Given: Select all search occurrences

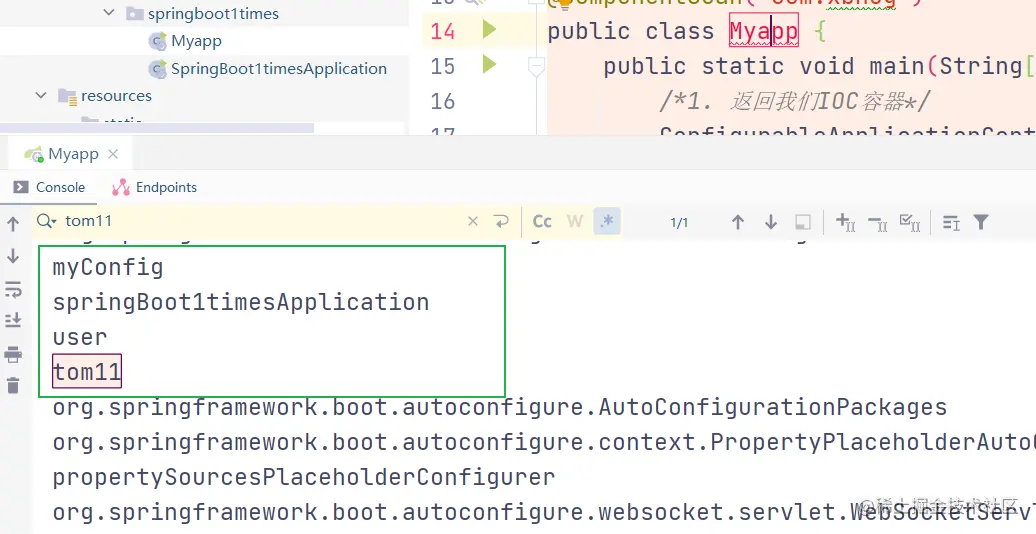Looking at the screenshot, I should pyautogui.click(x=910, y=223).
